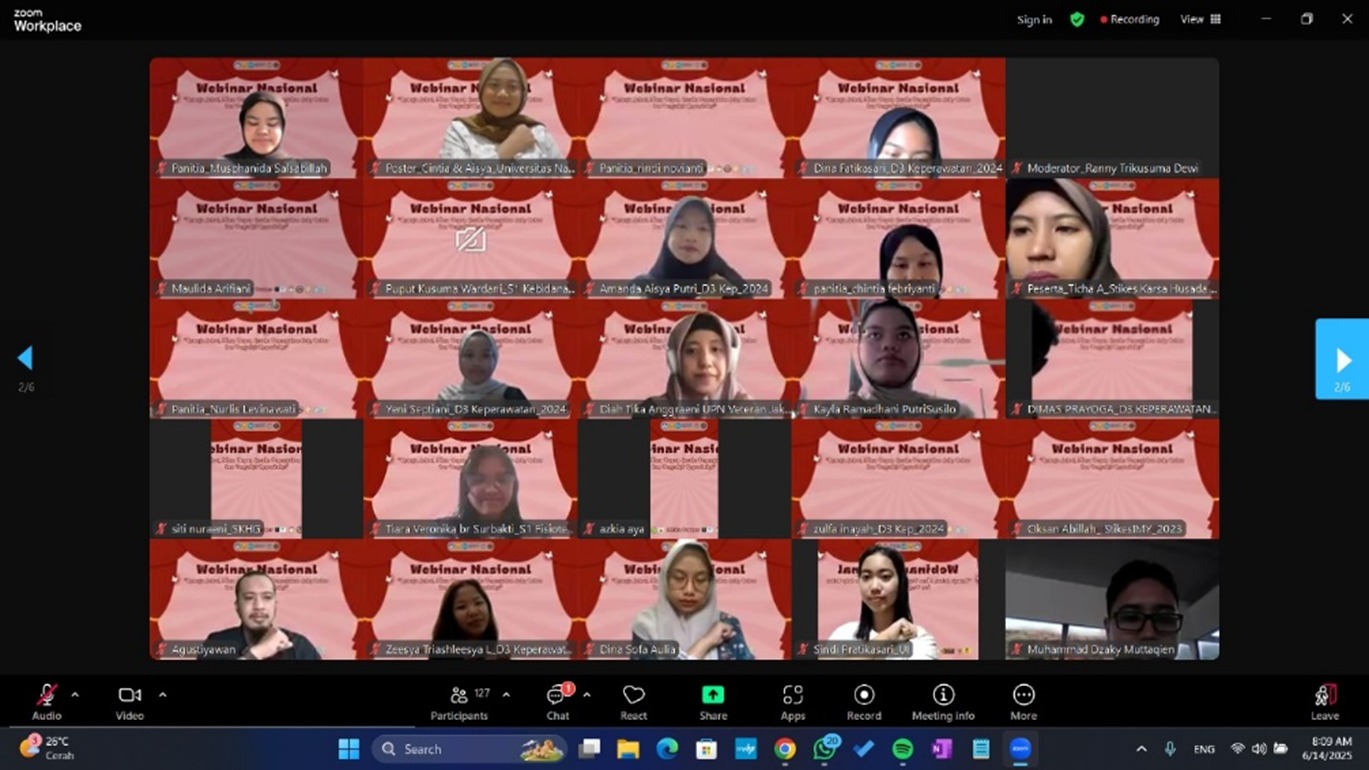Toggle the Video camera on or off
Screen dimensions: 1369x770
(x=129, y=696)
